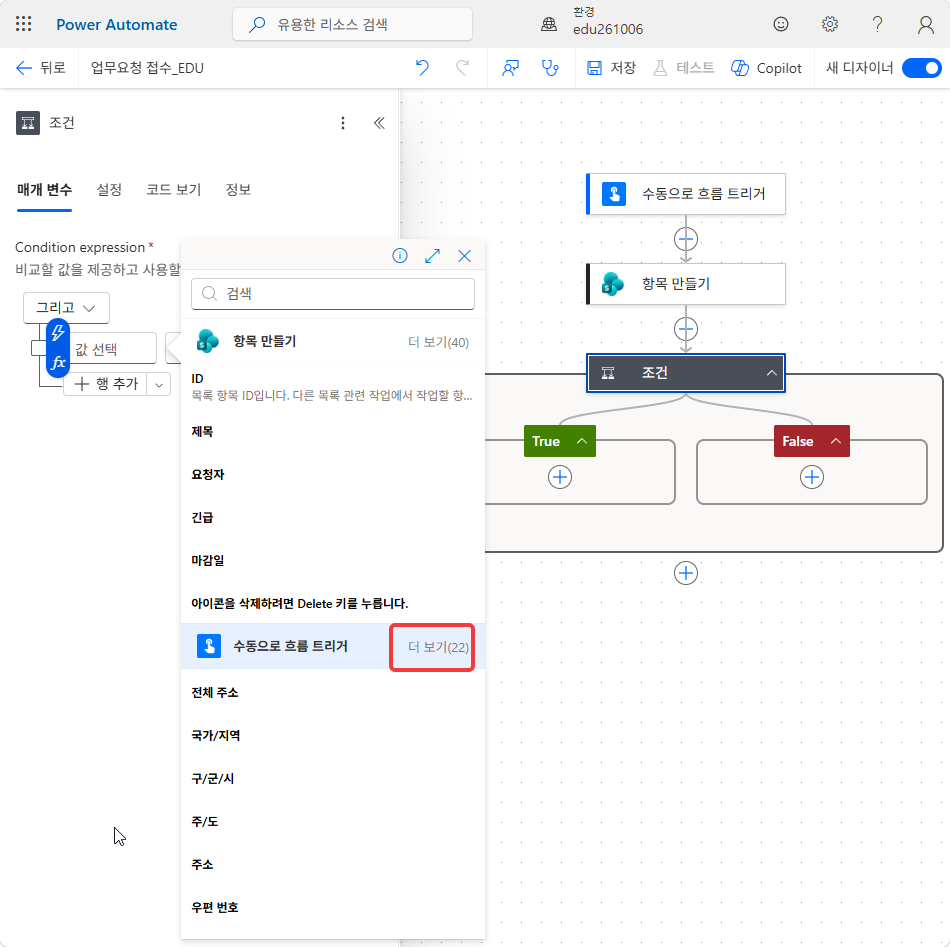
Task: Click the info icon in dynamic content popup
Action: point(400,256)
